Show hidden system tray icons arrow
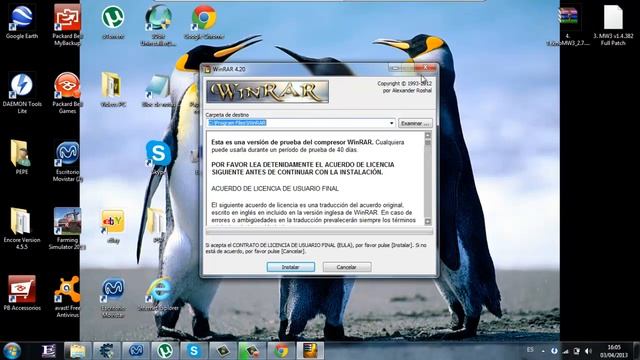 (x=543, y=351)
